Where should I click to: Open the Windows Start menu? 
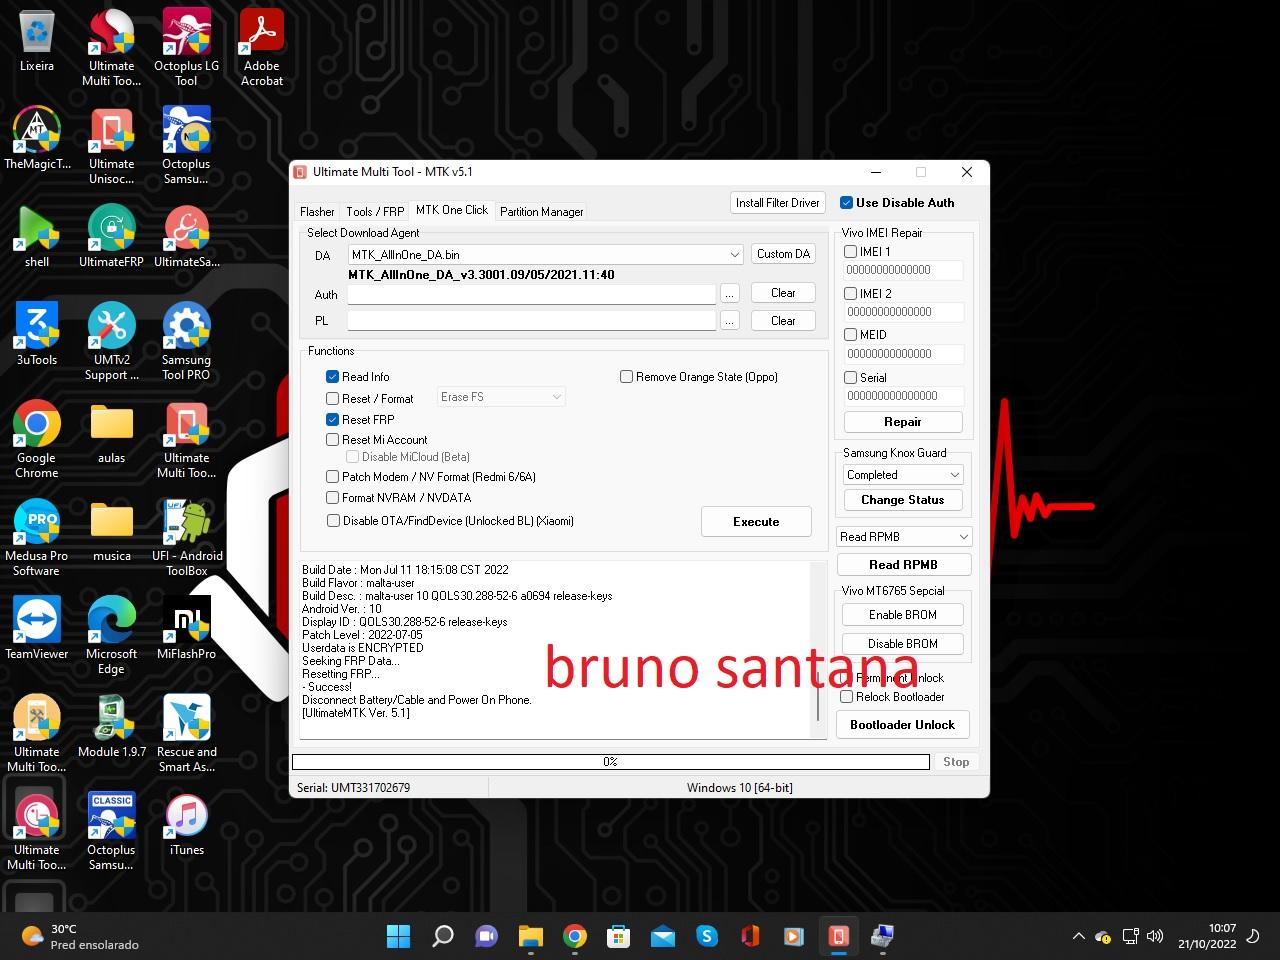[x=398, y=936]
